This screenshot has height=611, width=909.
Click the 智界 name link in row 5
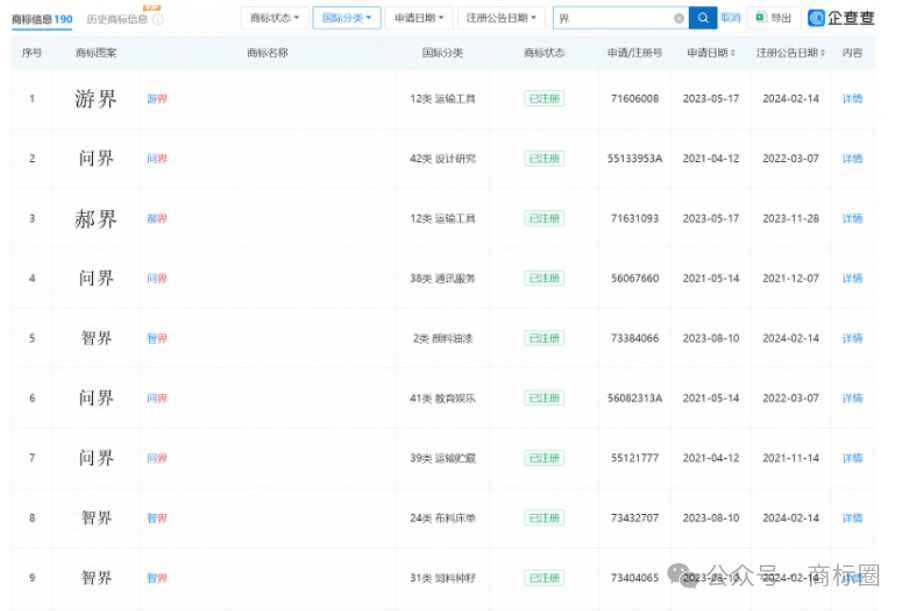click(x=157, y=339)
